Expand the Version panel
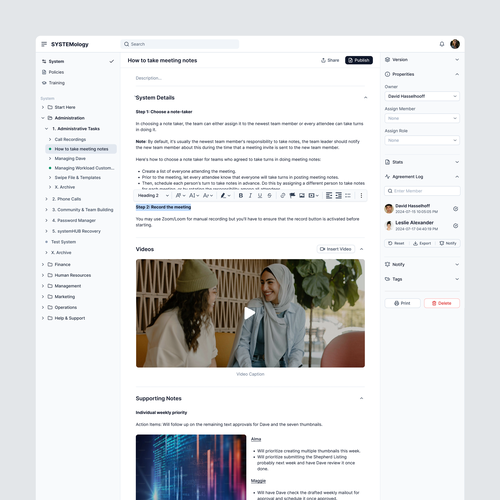Viewport: 500px width, 500px height. 457,60
